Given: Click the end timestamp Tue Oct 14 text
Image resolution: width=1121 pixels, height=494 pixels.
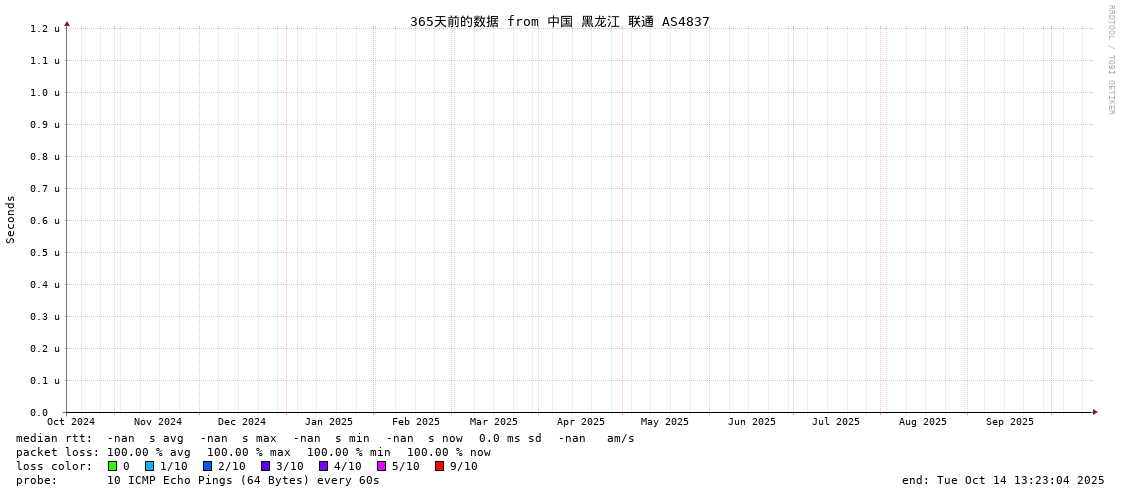Looking at the screenshot, I should pos(1003,480).
